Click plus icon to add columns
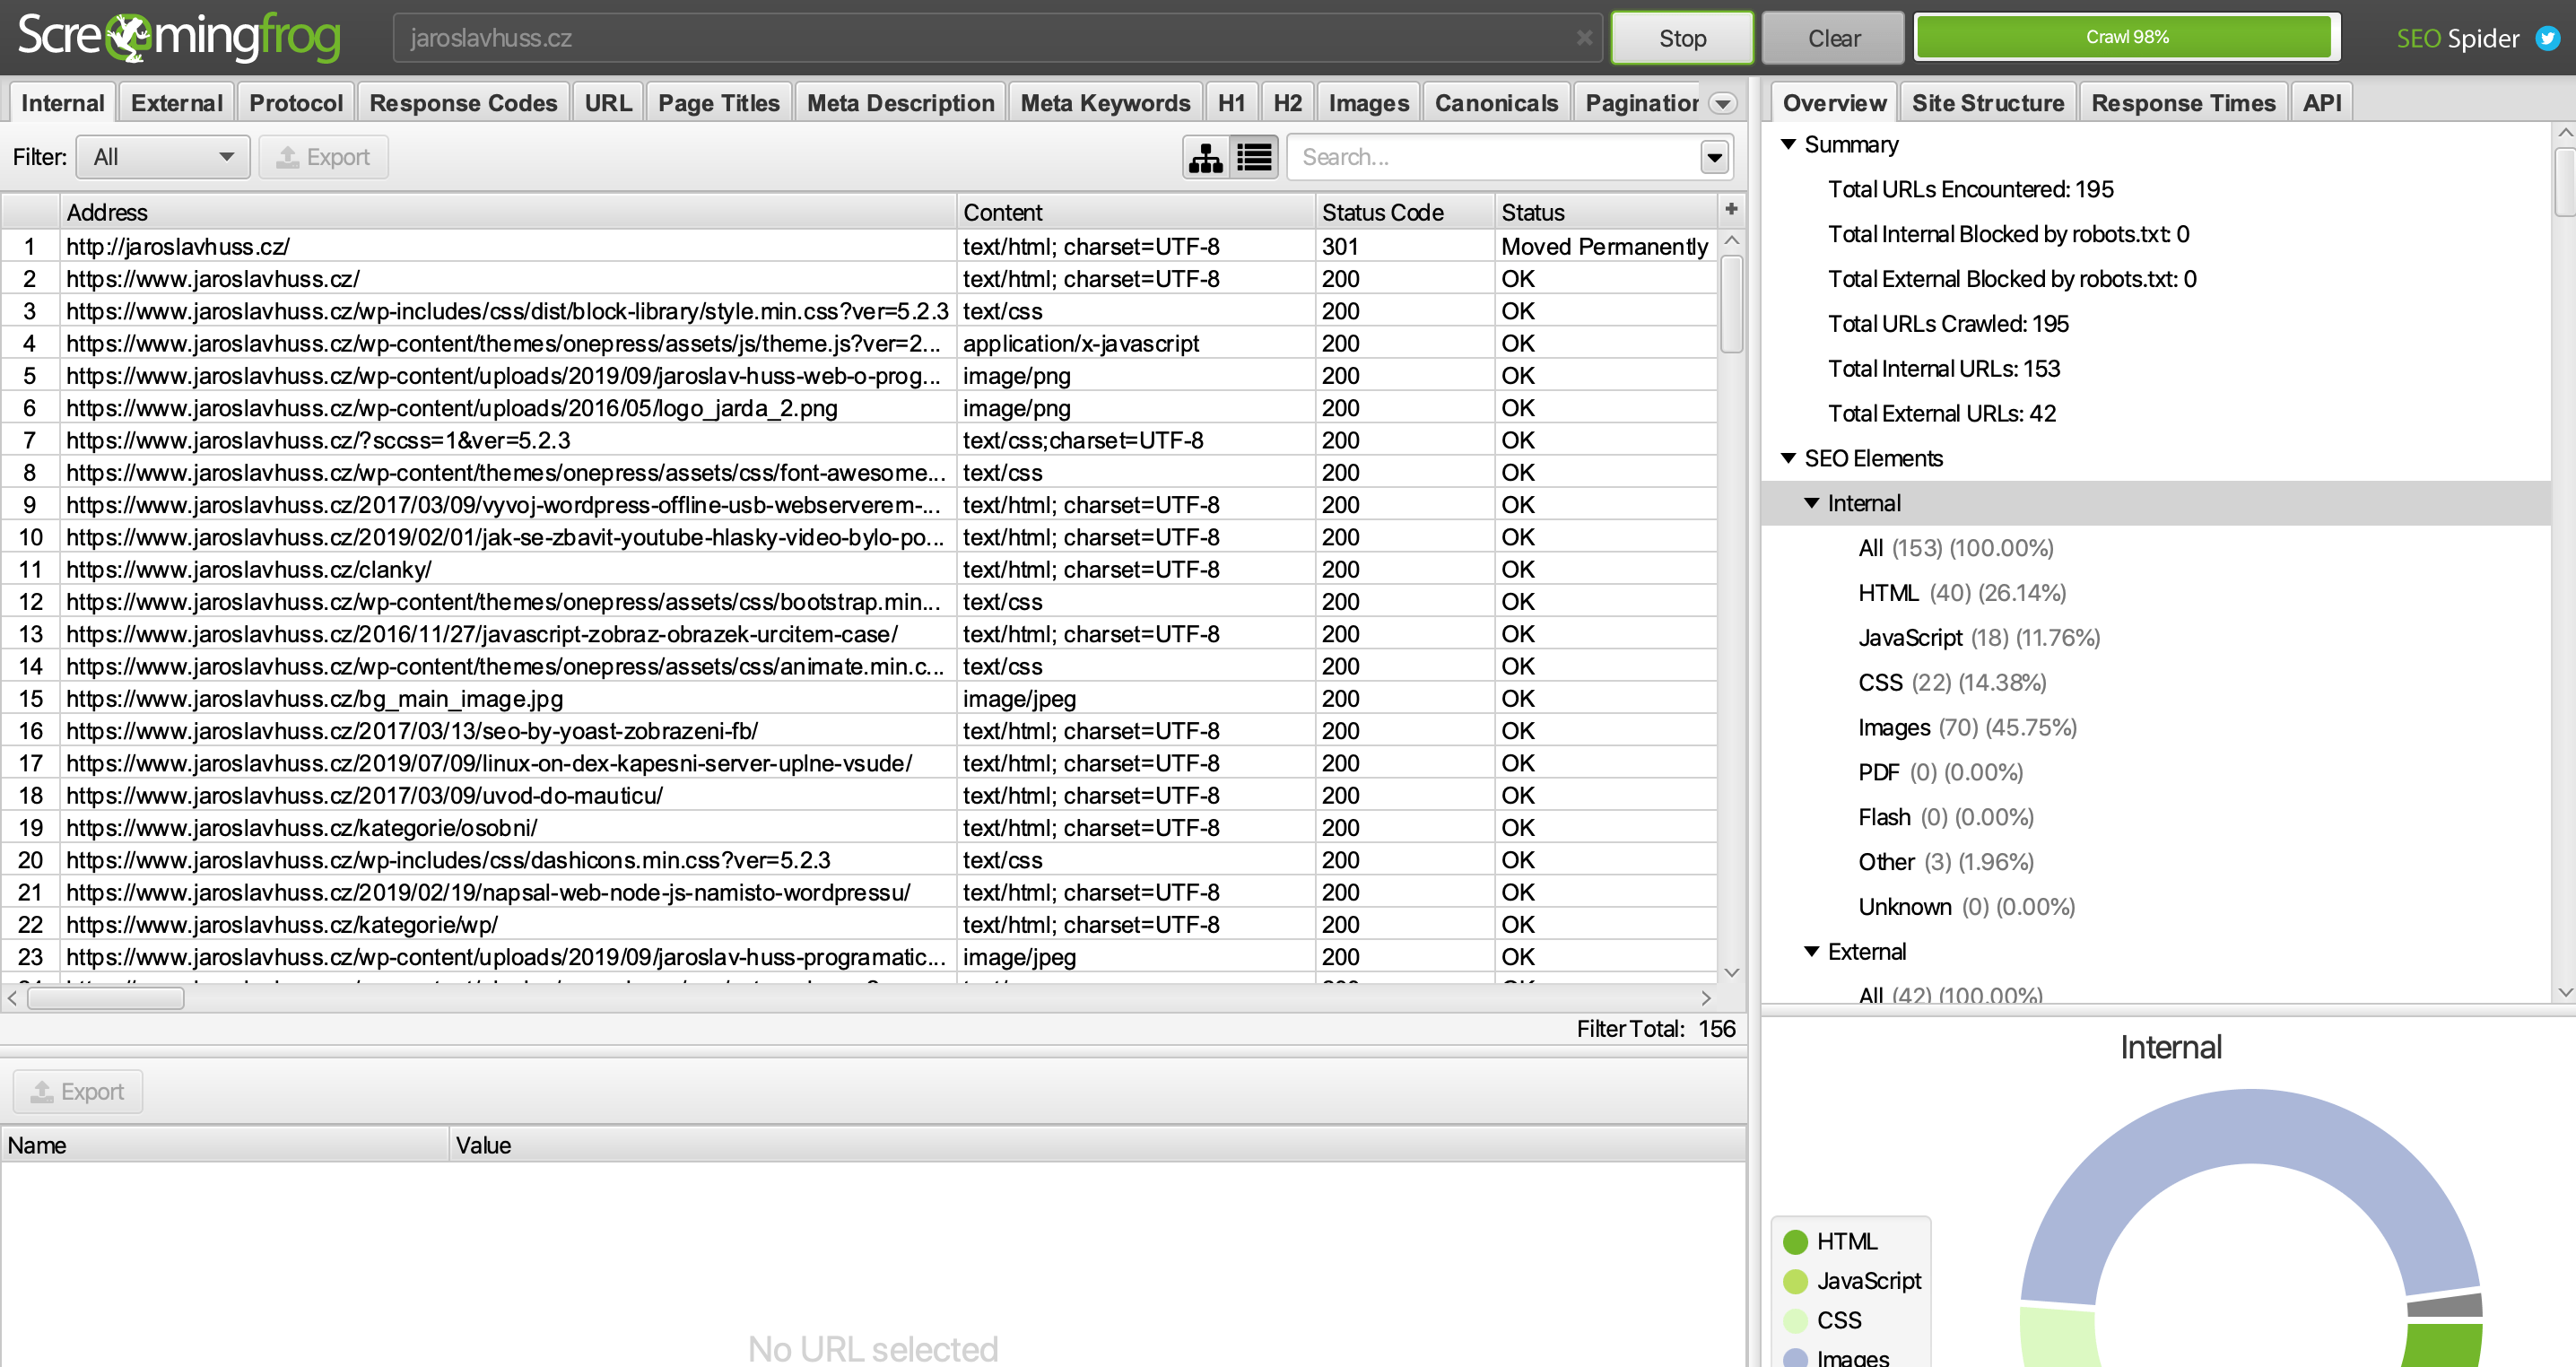The image size is (2576, 1367). tap(1731, 209)
